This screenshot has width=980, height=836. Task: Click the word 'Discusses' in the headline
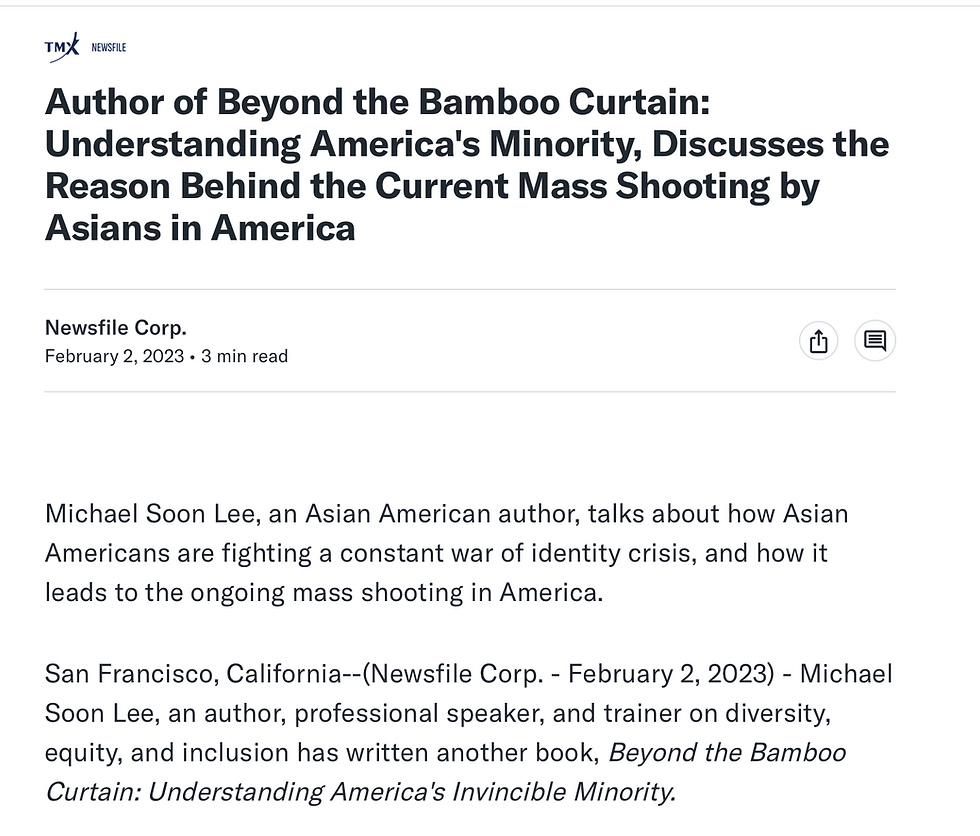pos(738,144)
